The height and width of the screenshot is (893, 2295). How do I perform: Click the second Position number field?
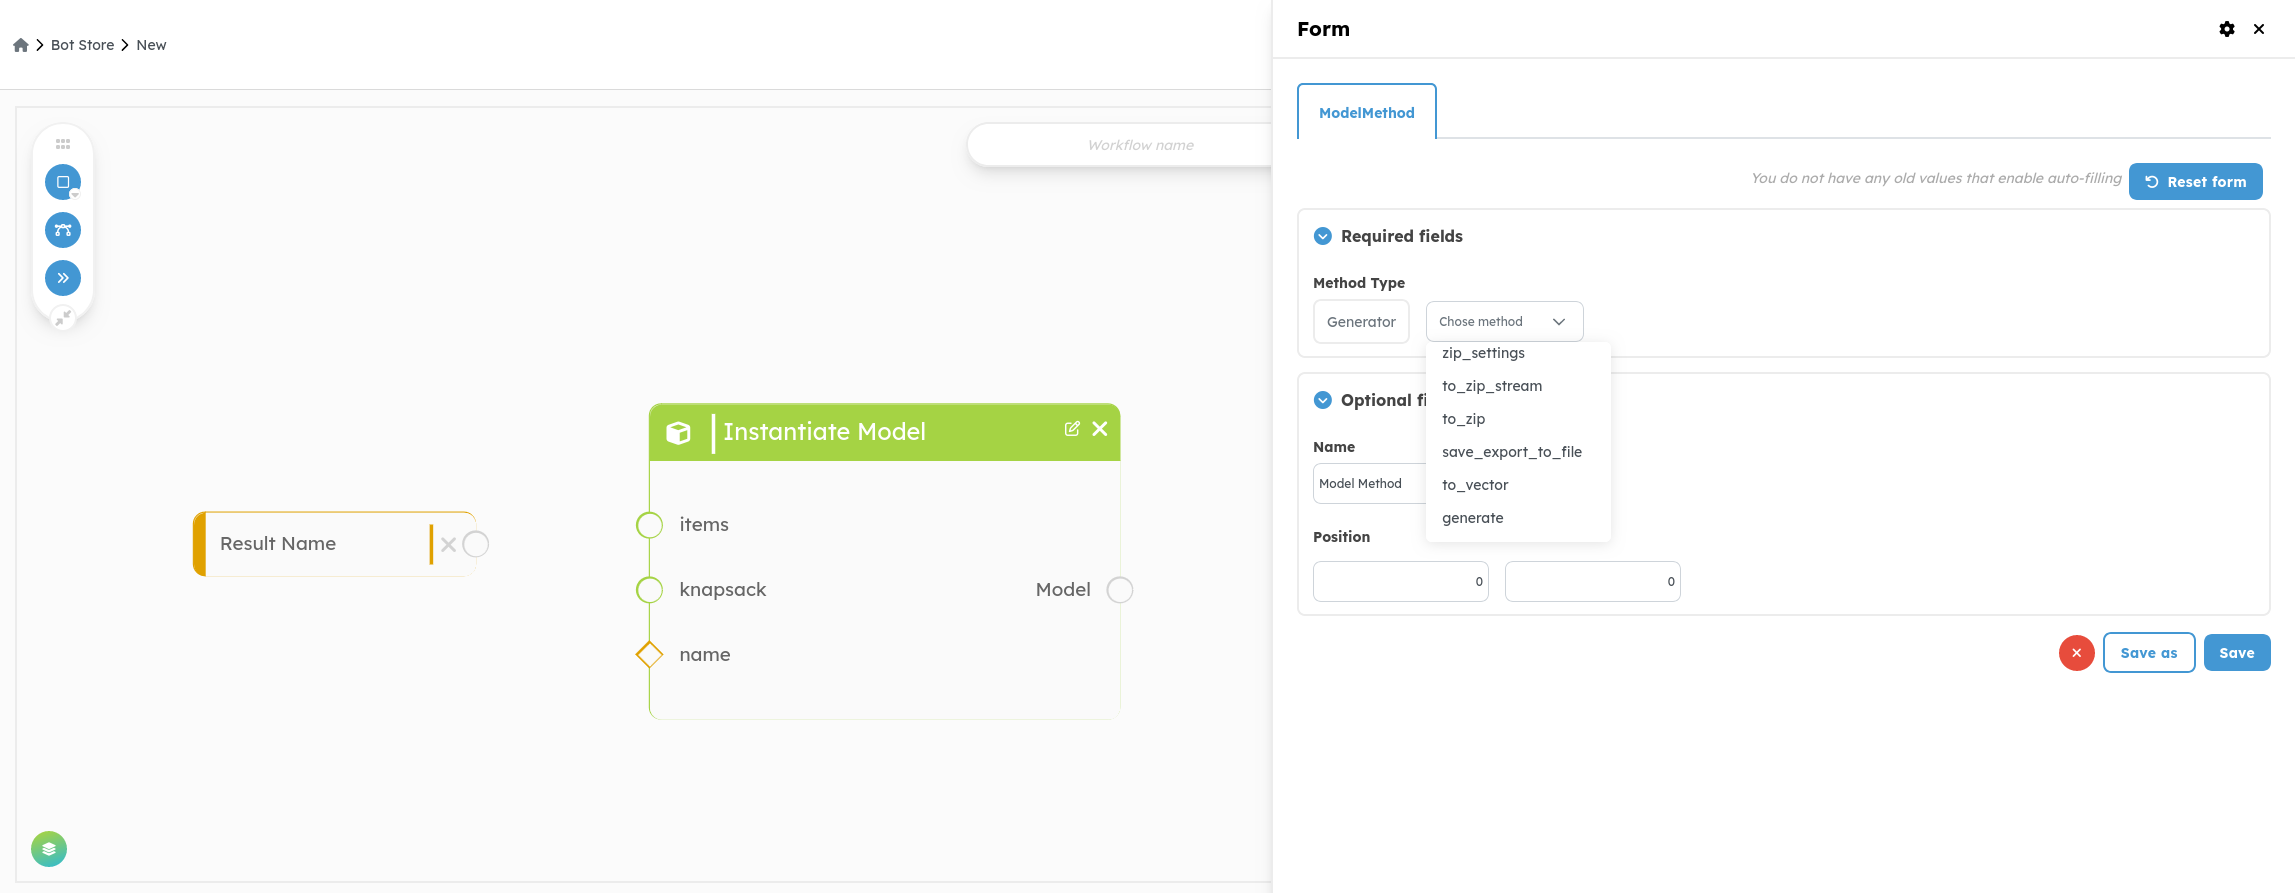1593,582
